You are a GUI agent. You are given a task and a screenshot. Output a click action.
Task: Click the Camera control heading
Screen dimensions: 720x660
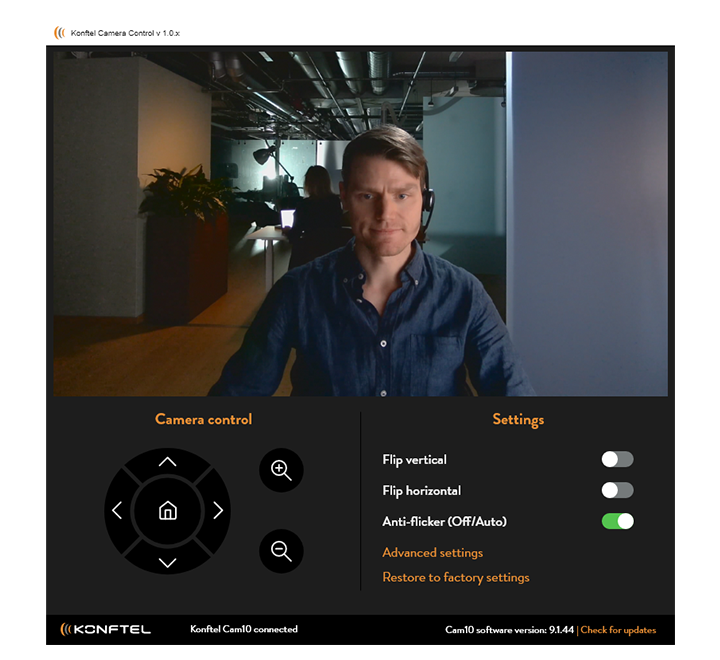point(203,420)
